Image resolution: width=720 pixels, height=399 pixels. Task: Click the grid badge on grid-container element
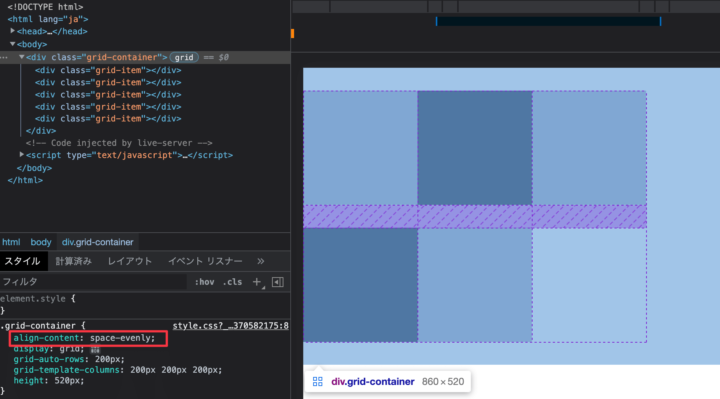[x=184, y=57]
